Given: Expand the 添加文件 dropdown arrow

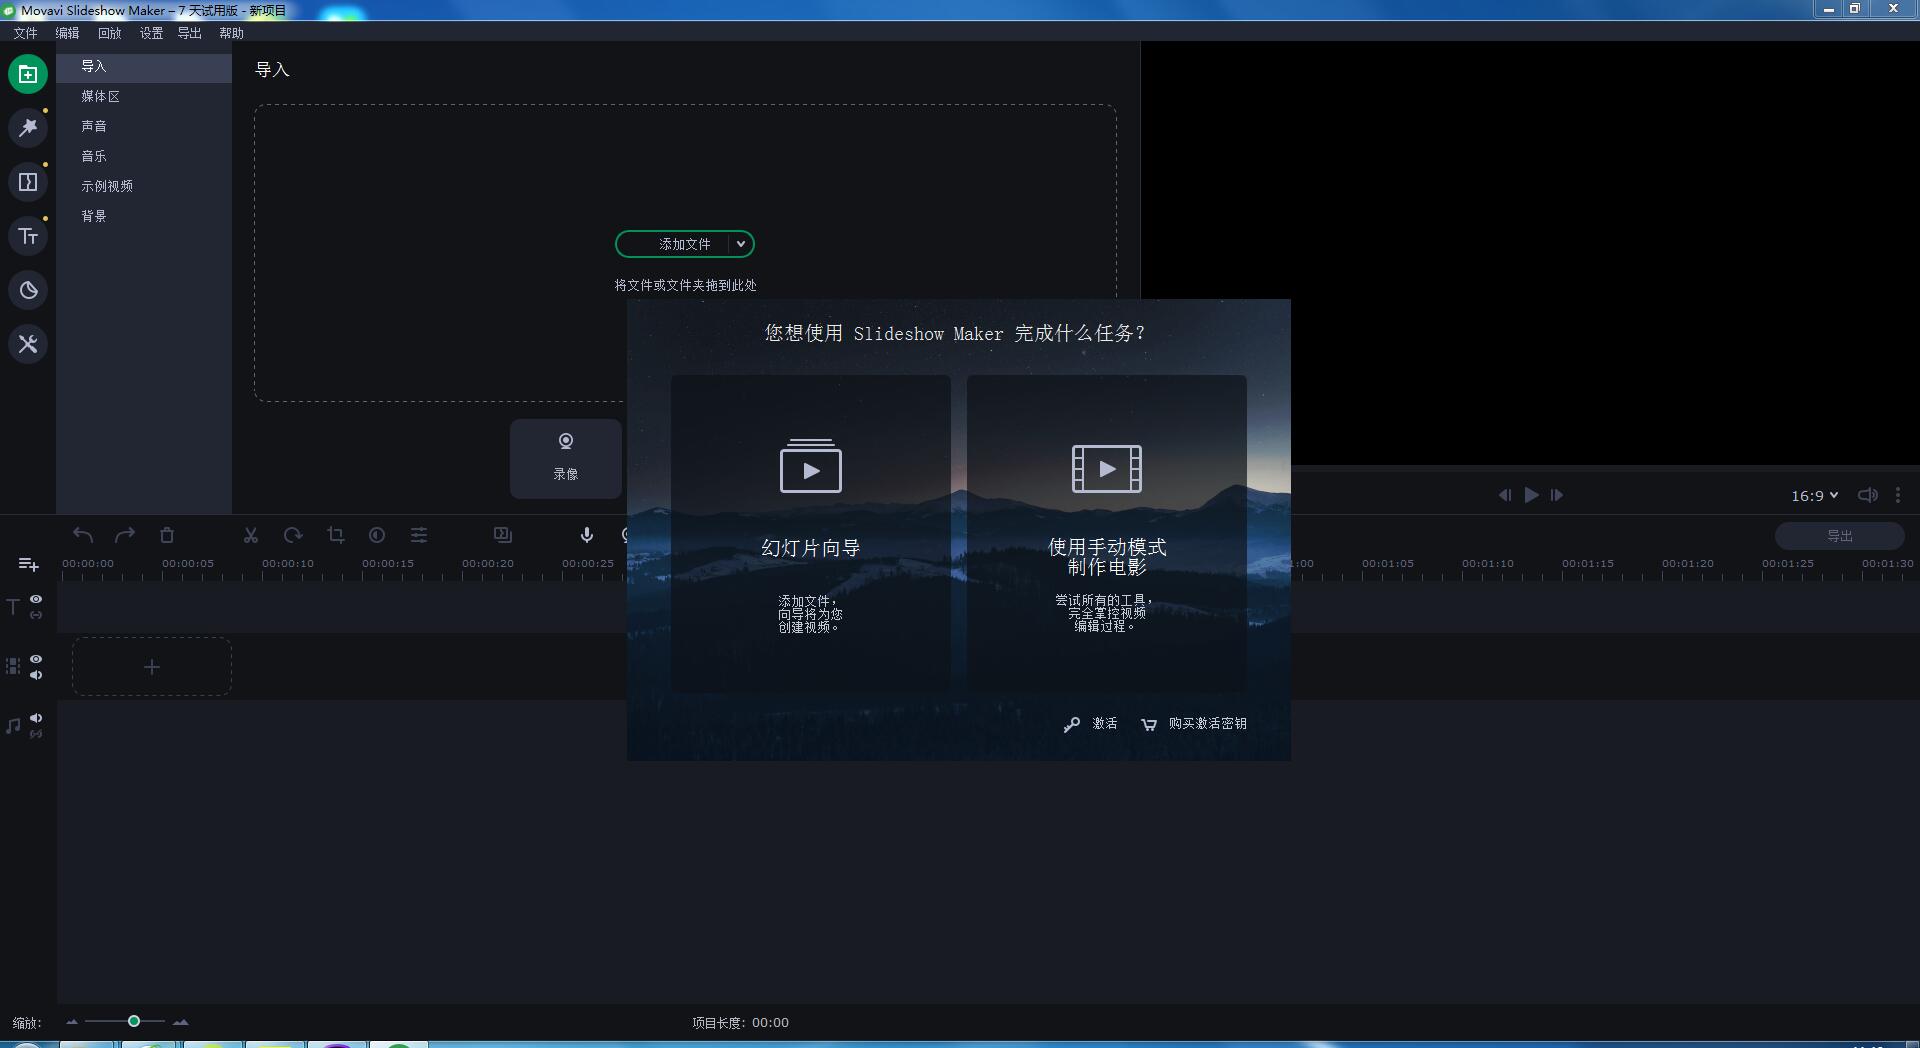Looking at the screenshot, I should (x=741, y=244).
